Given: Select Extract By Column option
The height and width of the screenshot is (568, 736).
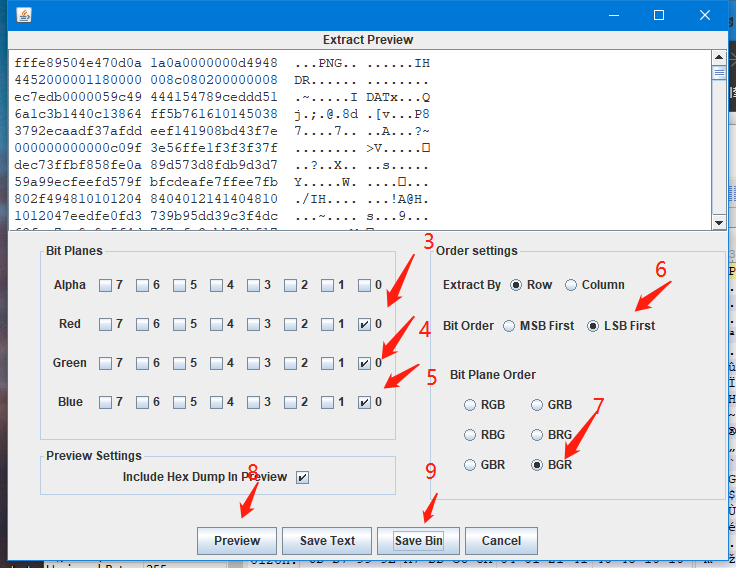Looking at the screenshot, I should pos(571,285).
